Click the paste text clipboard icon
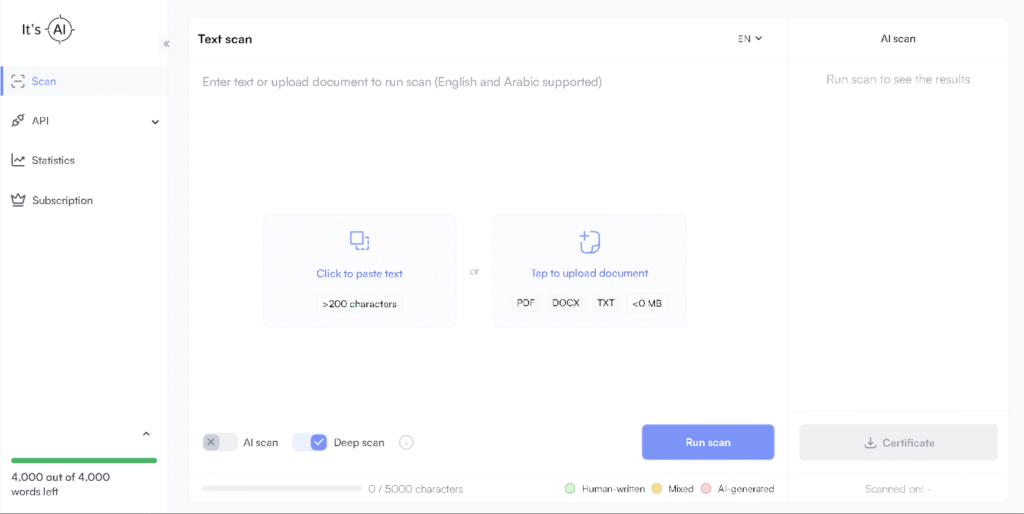The image size is (1024, 514). coord(359,241)
